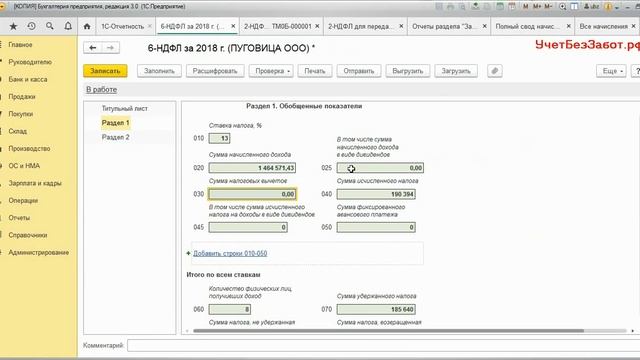
Task: Click the Отправить button
Action: tap(359, 71)
